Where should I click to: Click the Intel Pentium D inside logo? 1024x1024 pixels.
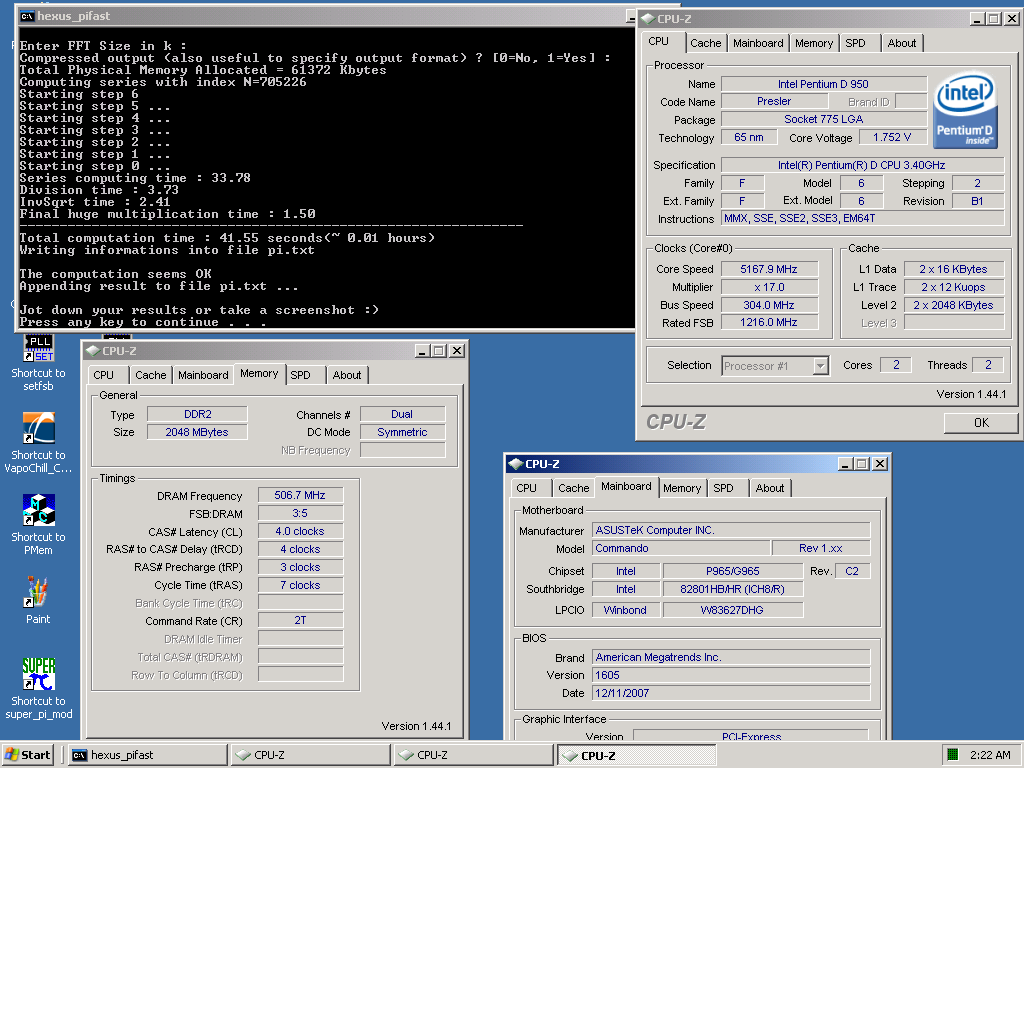click(965, 110)
